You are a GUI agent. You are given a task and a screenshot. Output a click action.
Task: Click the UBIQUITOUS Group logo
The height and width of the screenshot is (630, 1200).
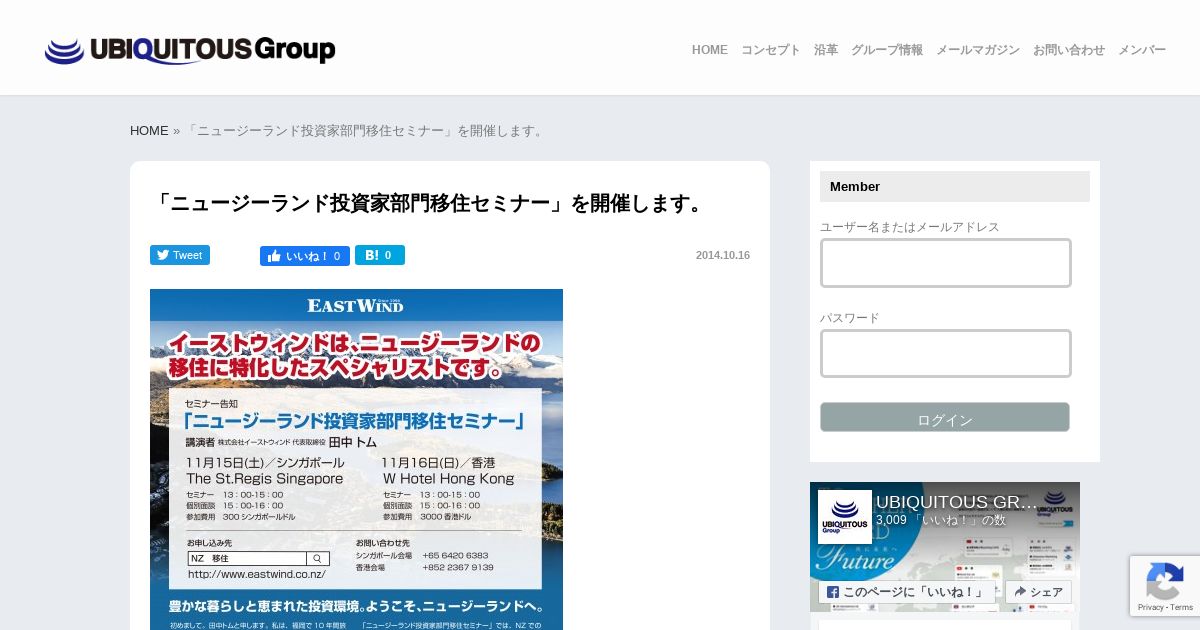click(x=190, y=50)
